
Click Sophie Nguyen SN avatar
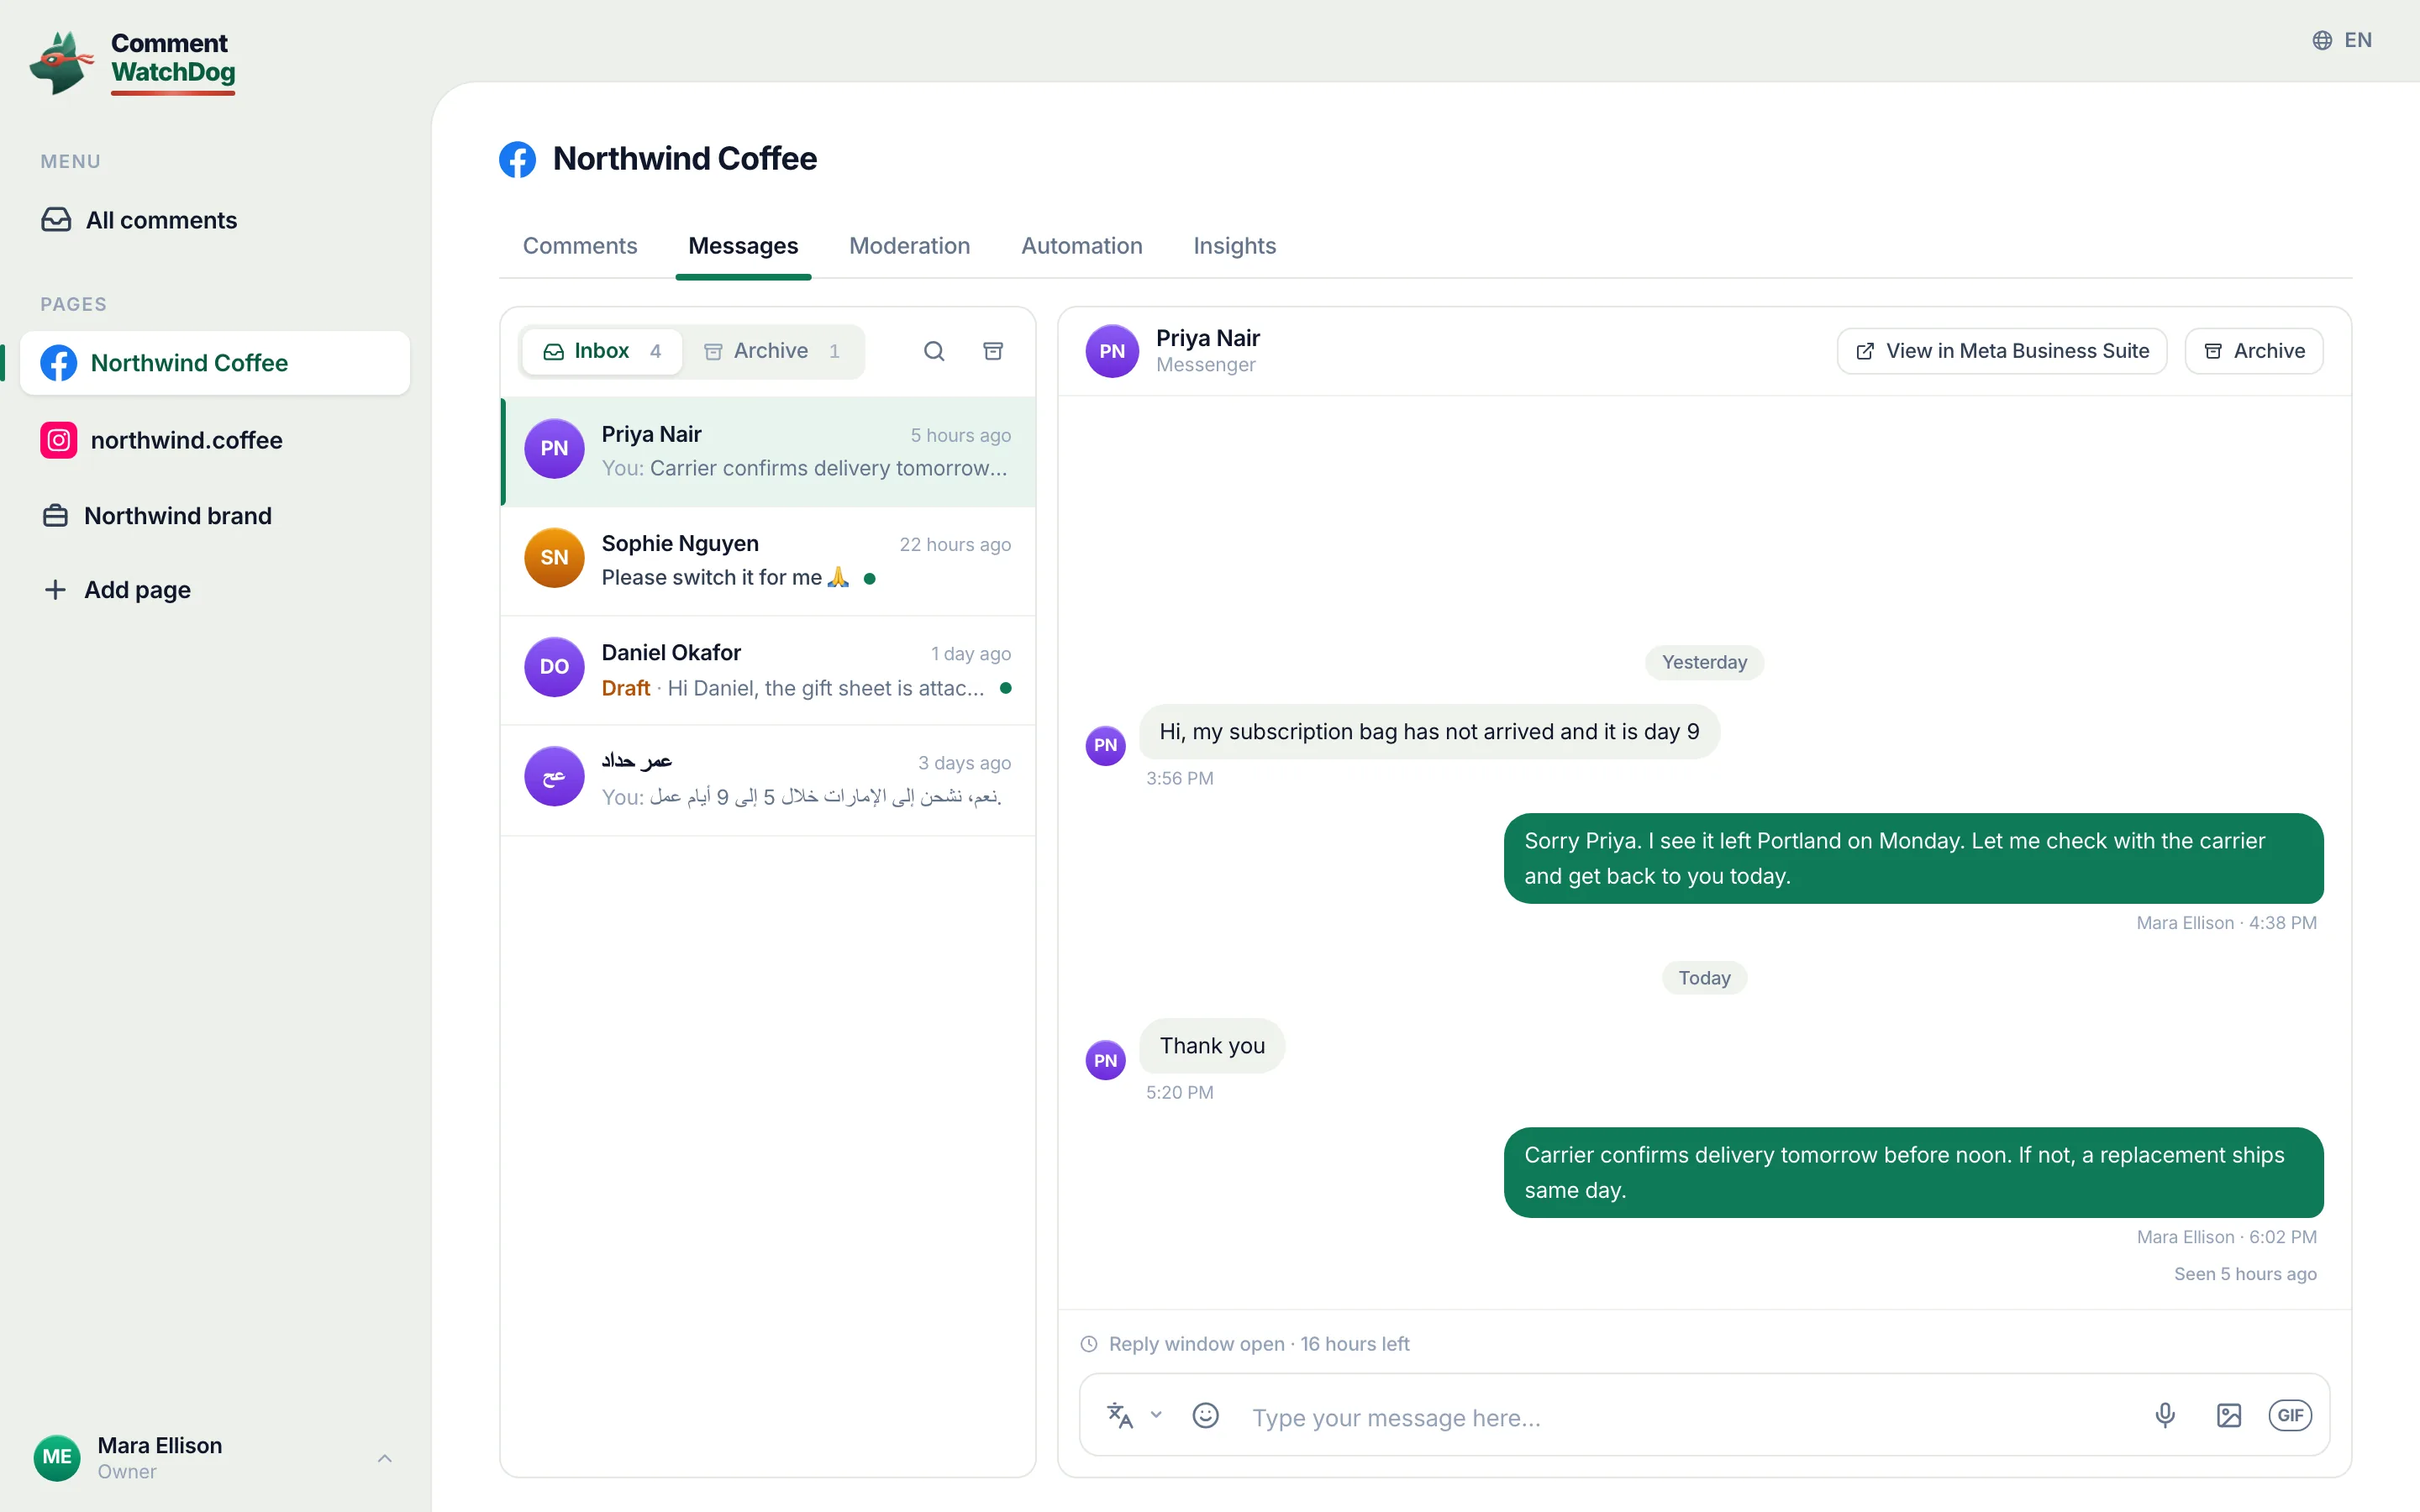554,557
